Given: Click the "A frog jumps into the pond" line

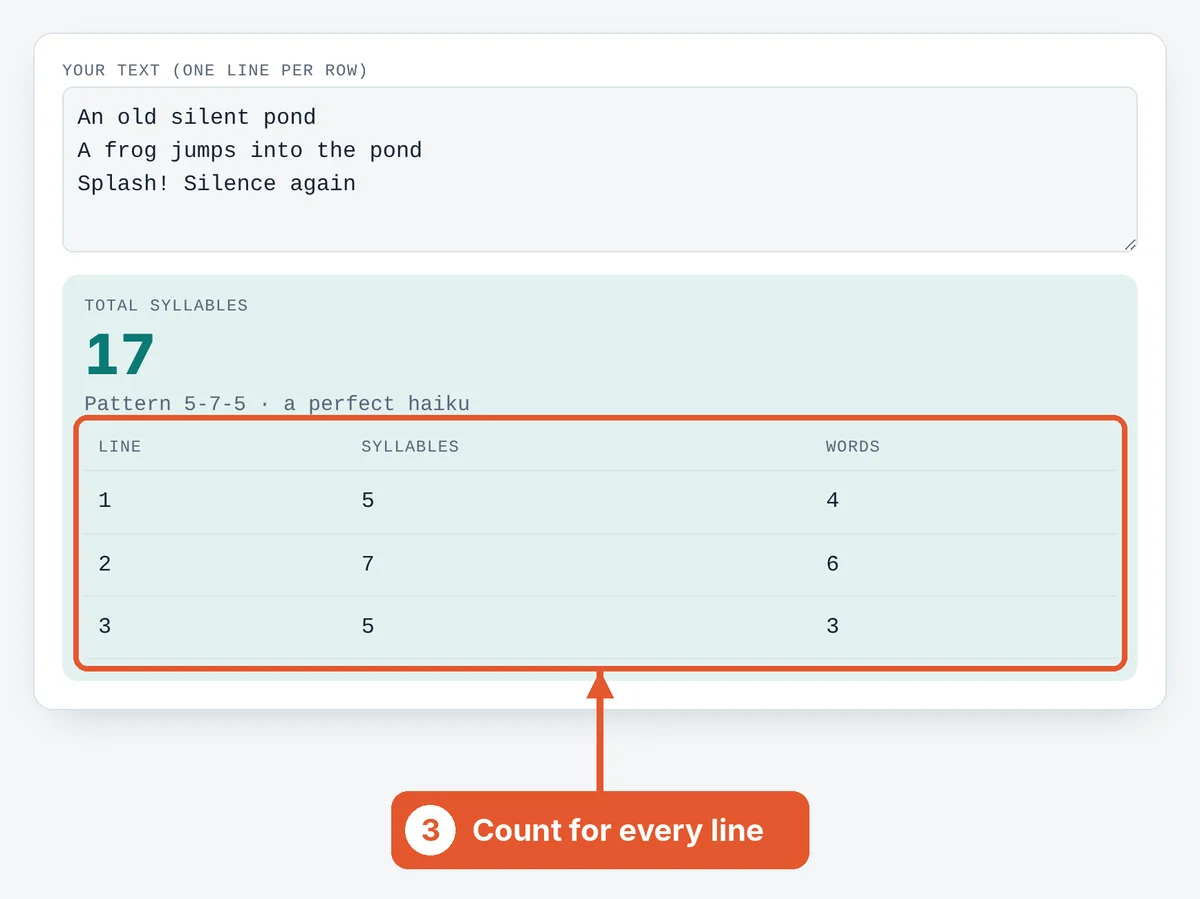Looking at the screenshot, I should (250, 150).
